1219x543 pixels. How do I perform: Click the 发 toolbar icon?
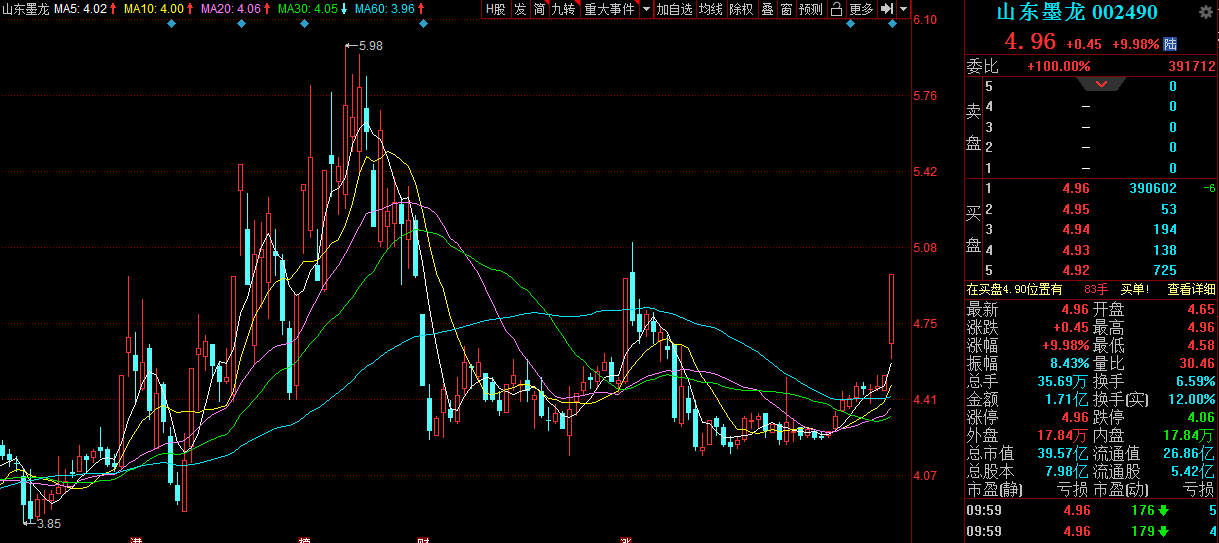[x=520, y=9]
